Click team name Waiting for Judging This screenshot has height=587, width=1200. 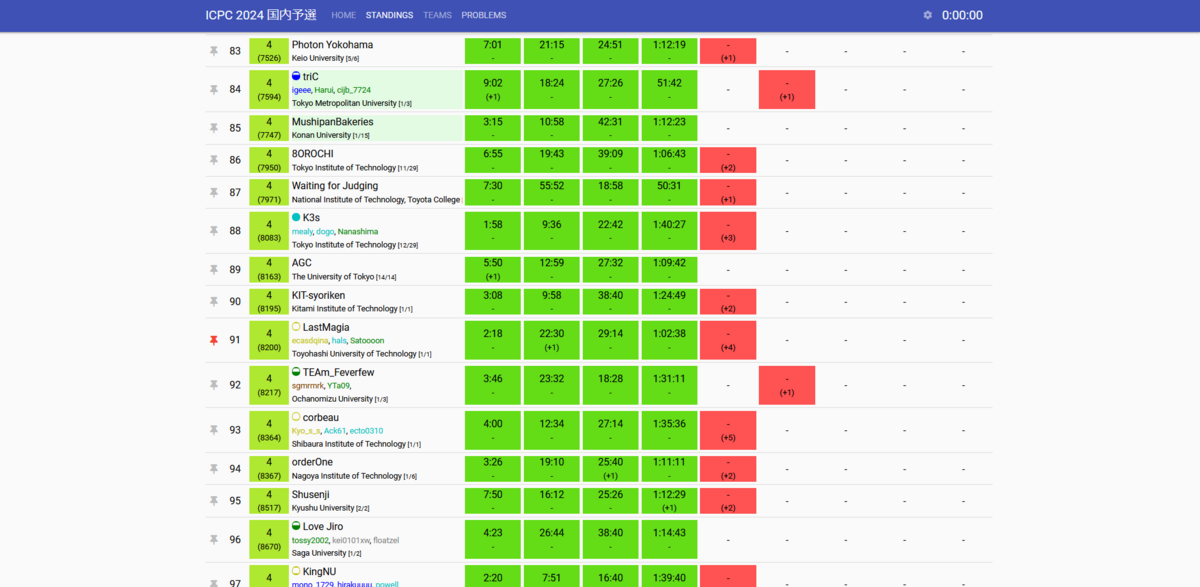[335, 185]
